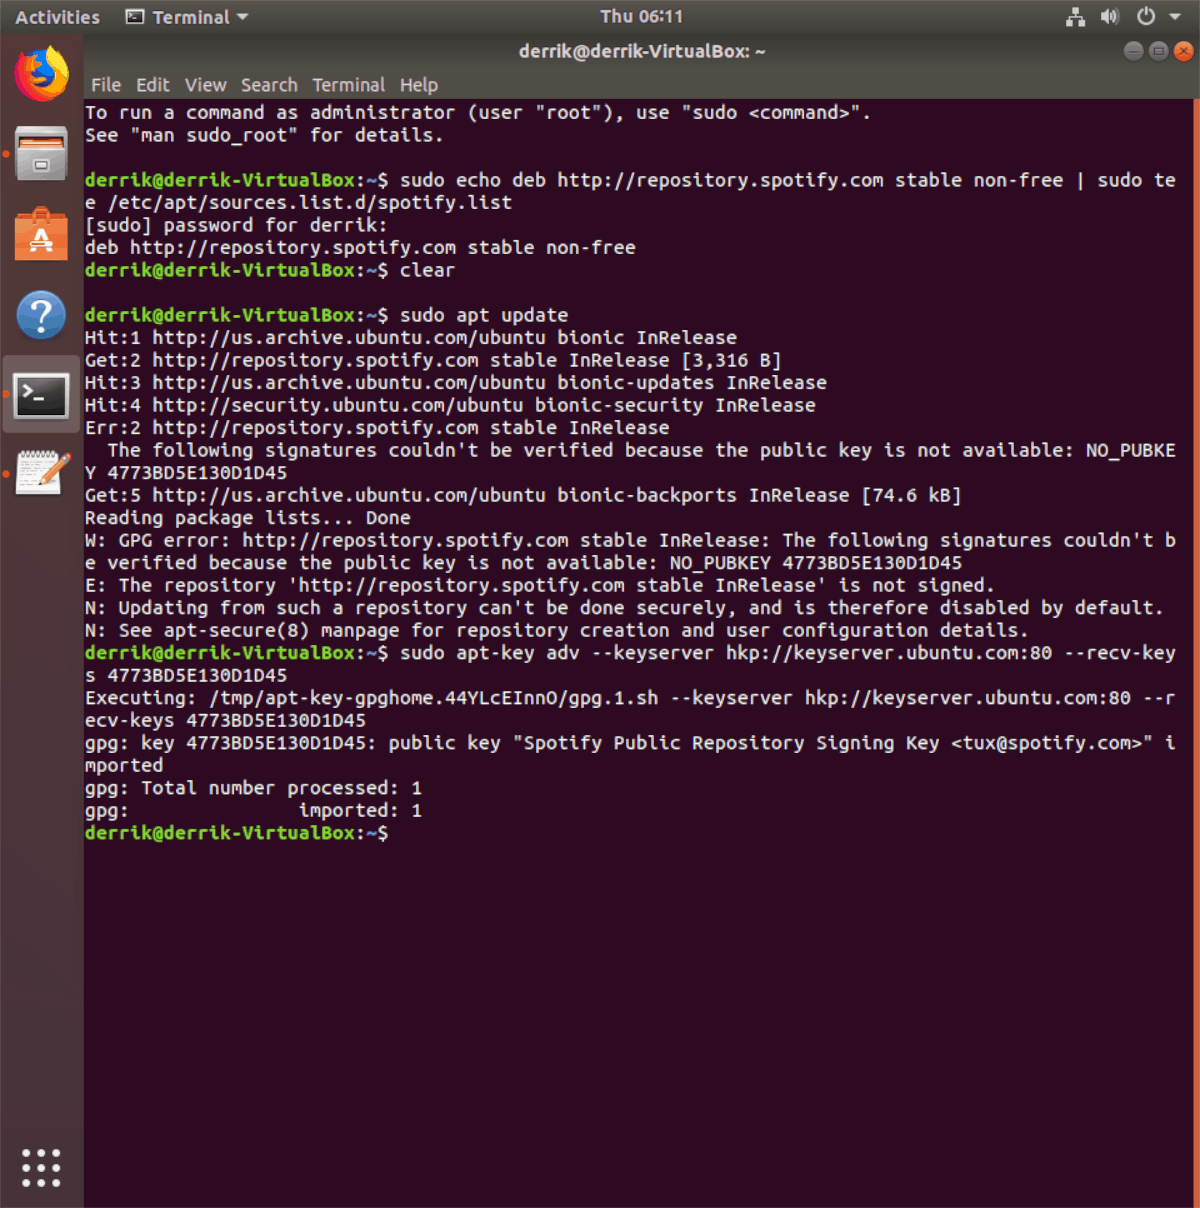Expand the system menu arrow
1200x1208 pixels.
point(1175,16)
